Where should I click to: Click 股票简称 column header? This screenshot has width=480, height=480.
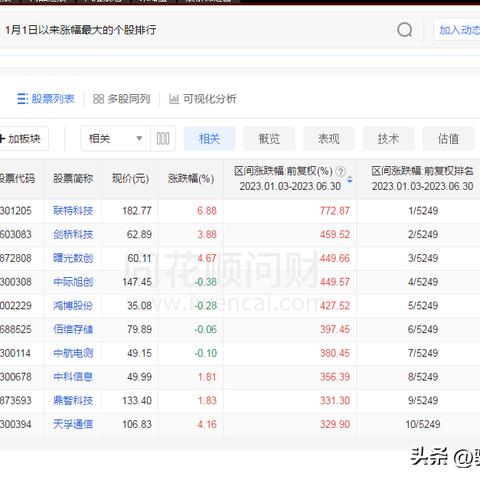(x=73, y=179)
